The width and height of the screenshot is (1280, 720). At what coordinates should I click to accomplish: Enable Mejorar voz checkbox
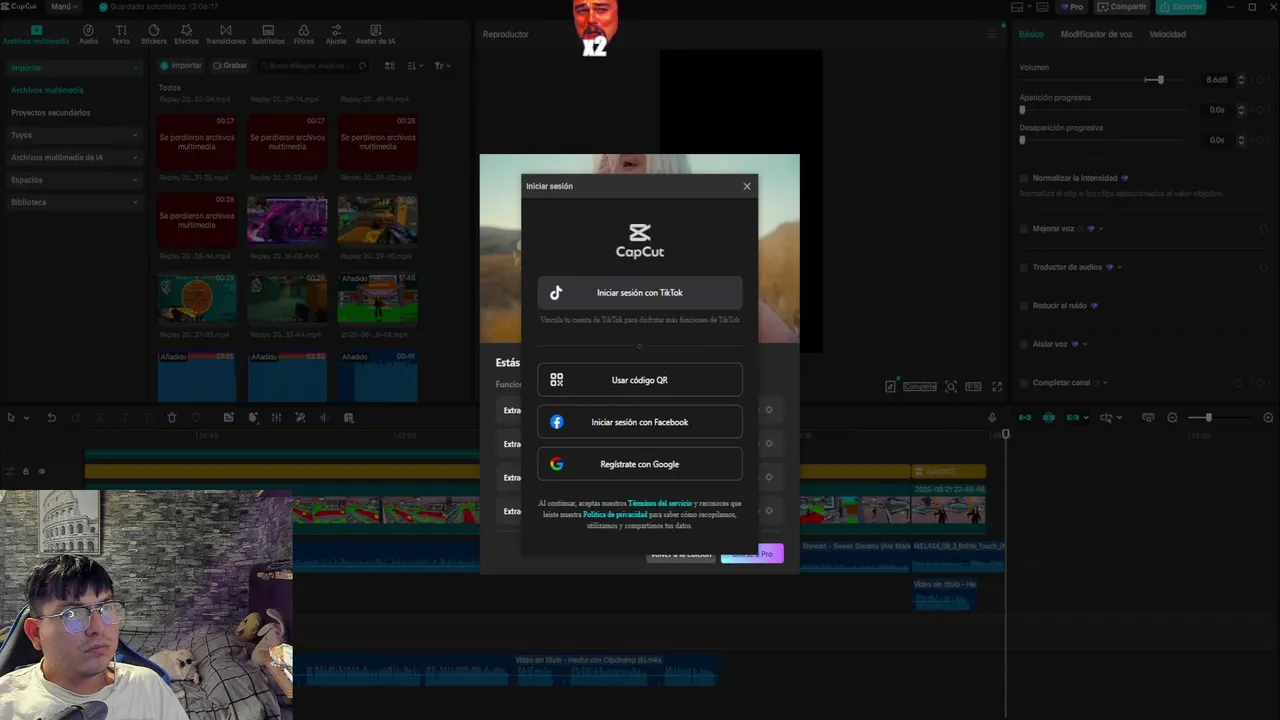point(1024,229)
